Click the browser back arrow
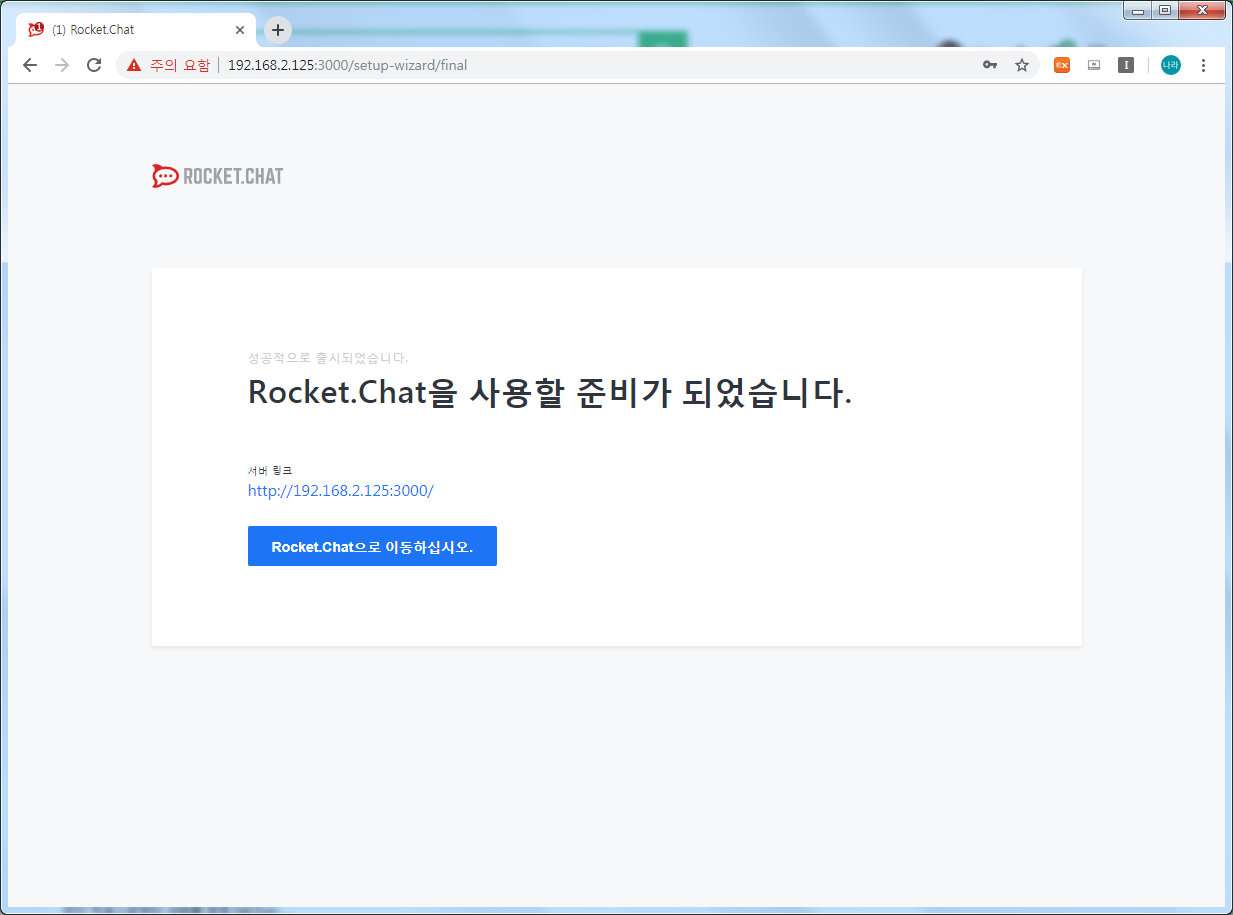The image size is (1233, 915). tap(30, 65)
